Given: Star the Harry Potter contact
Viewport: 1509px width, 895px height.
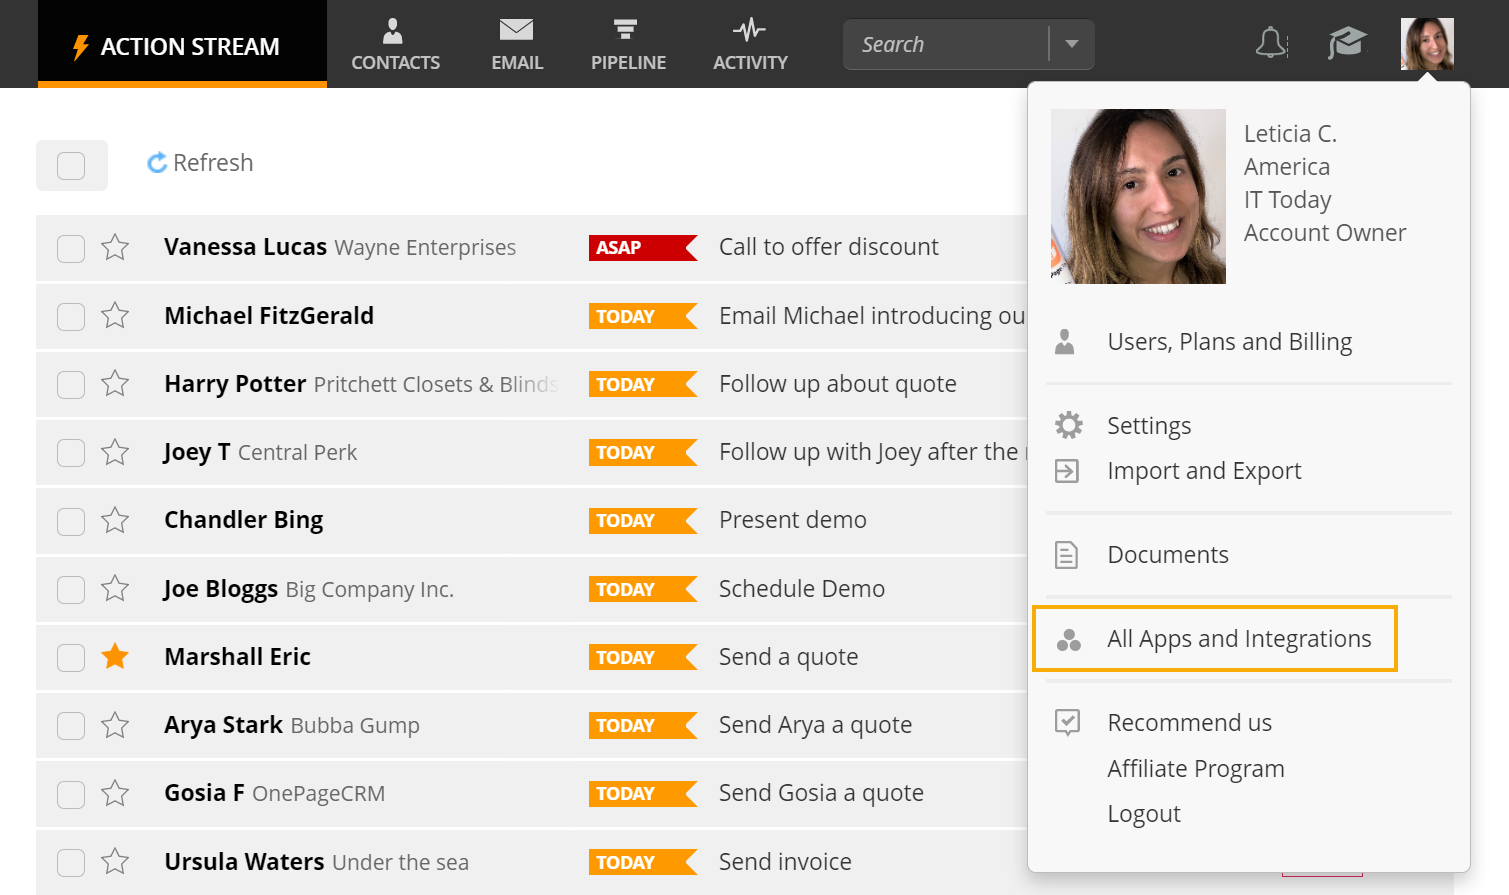Looking at the screenshot, I should 115,383.
